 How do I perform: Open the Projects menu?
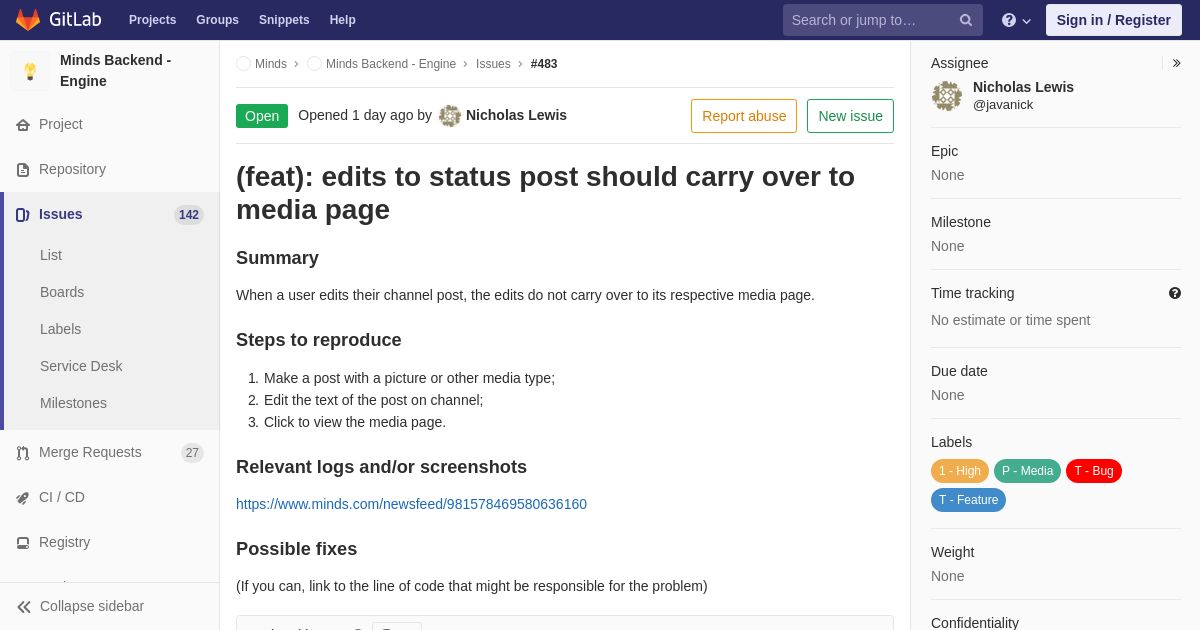pyautogui.click(x=152, y=20)
